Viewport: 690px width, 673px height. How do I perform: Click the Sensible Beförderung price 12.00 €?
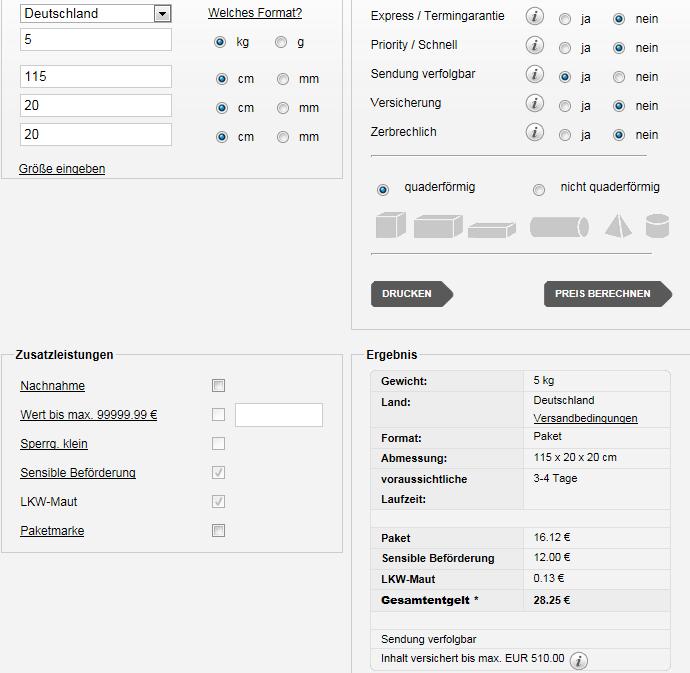pyautogui.click(x=552, y=557)
